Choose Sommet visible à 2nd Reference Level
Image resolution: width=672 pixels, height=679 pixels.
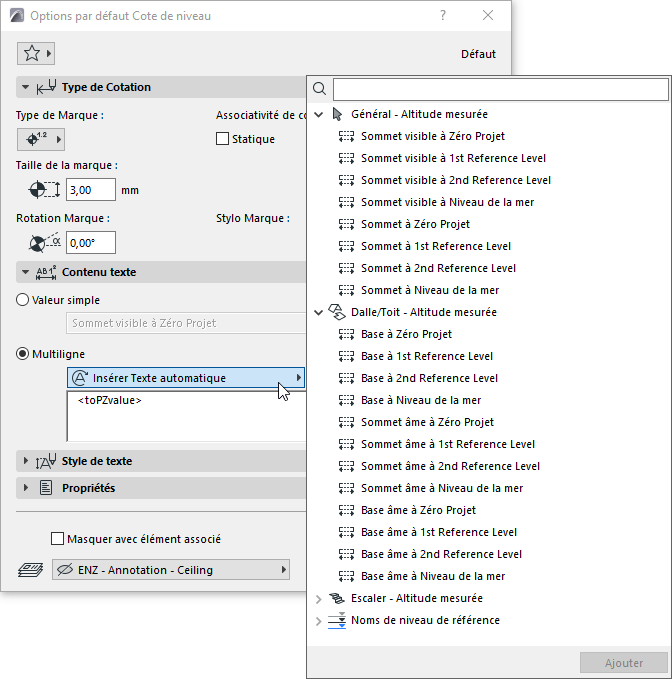456,181
